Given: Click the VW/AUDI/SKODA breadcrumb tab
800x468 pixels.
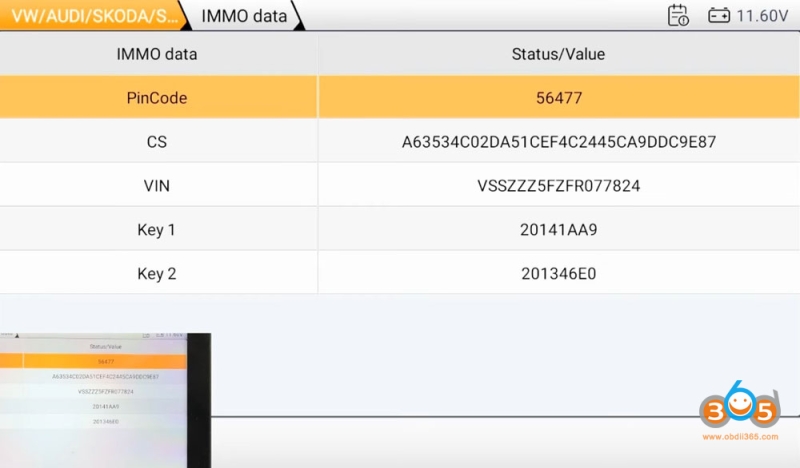Looking at the screenshot, I should [90, 15].
